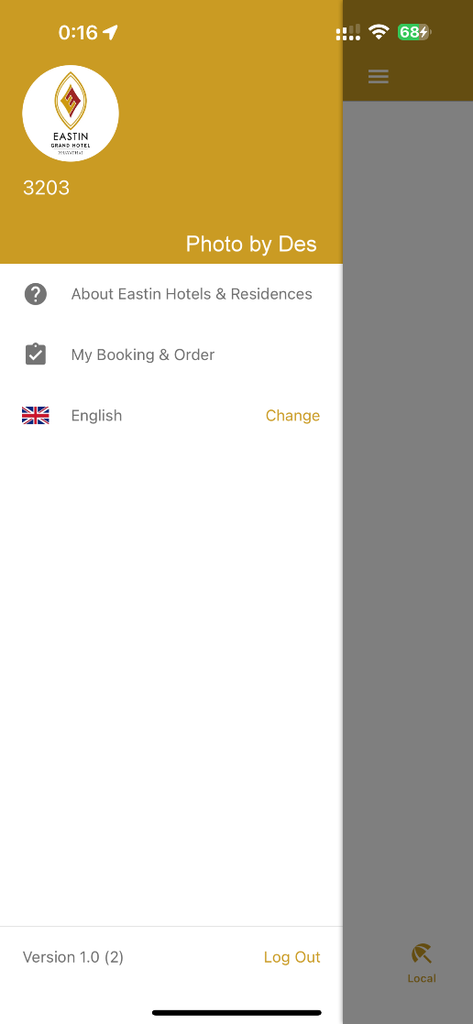This screenshot has height=1024, width=473.
Task: Click the hamburger menu icon
Action: (378, 76)
